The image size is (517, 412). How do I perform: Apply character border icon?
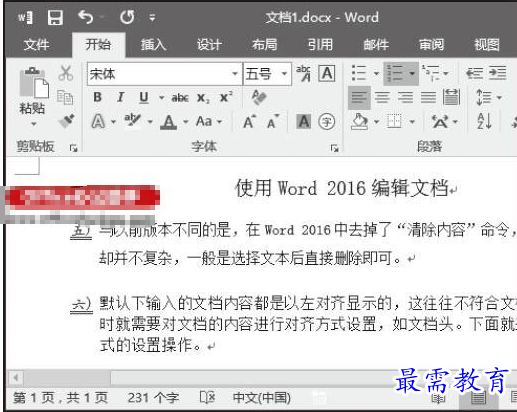point(327,73)
